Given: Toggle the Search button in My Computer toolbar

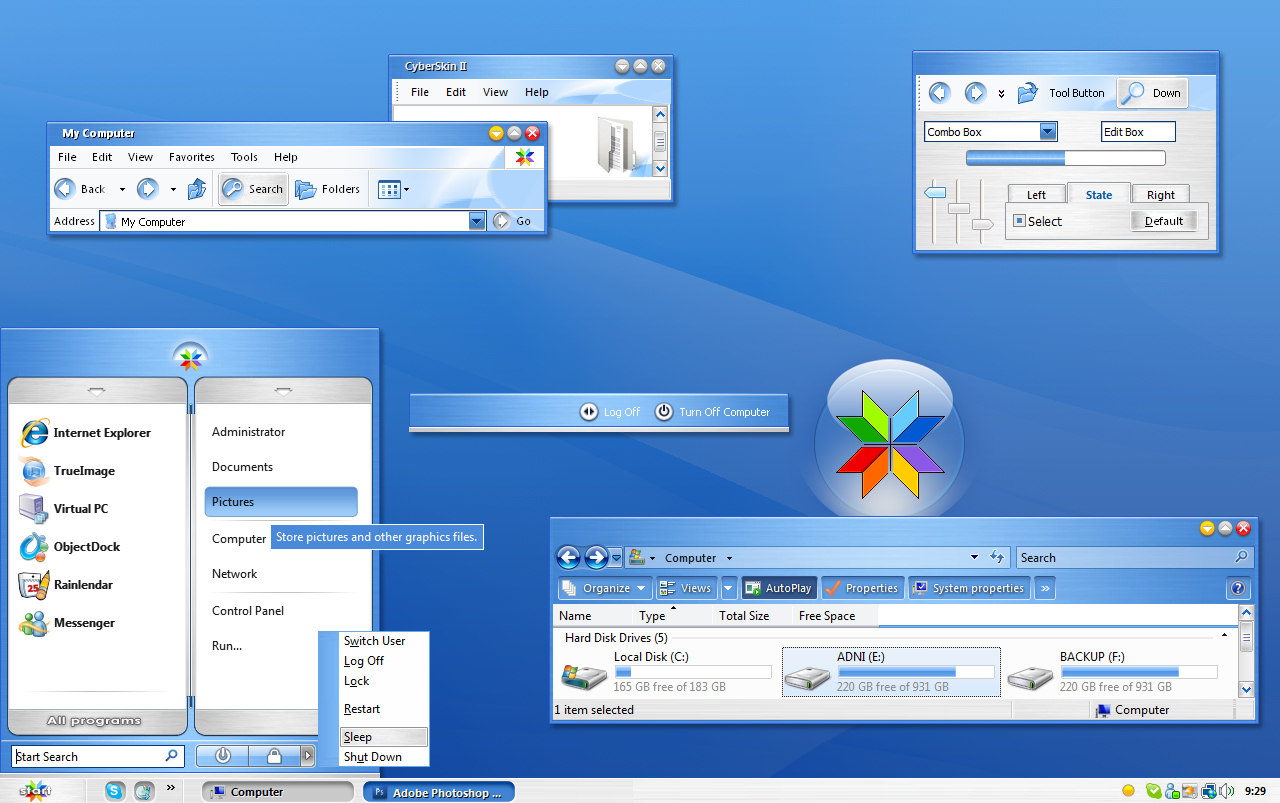Looking at the screenshot, I should tap(254, 189).
